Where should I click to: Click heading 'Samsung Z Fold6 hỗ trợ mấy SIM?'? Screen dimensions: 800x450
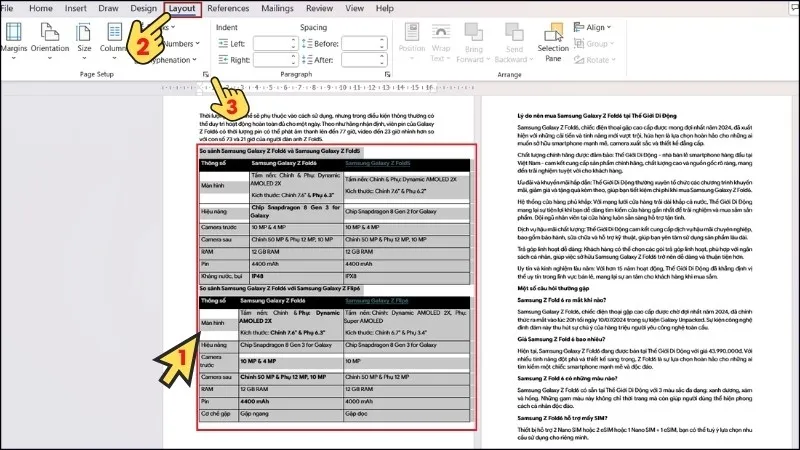click(x=562, y=418)
